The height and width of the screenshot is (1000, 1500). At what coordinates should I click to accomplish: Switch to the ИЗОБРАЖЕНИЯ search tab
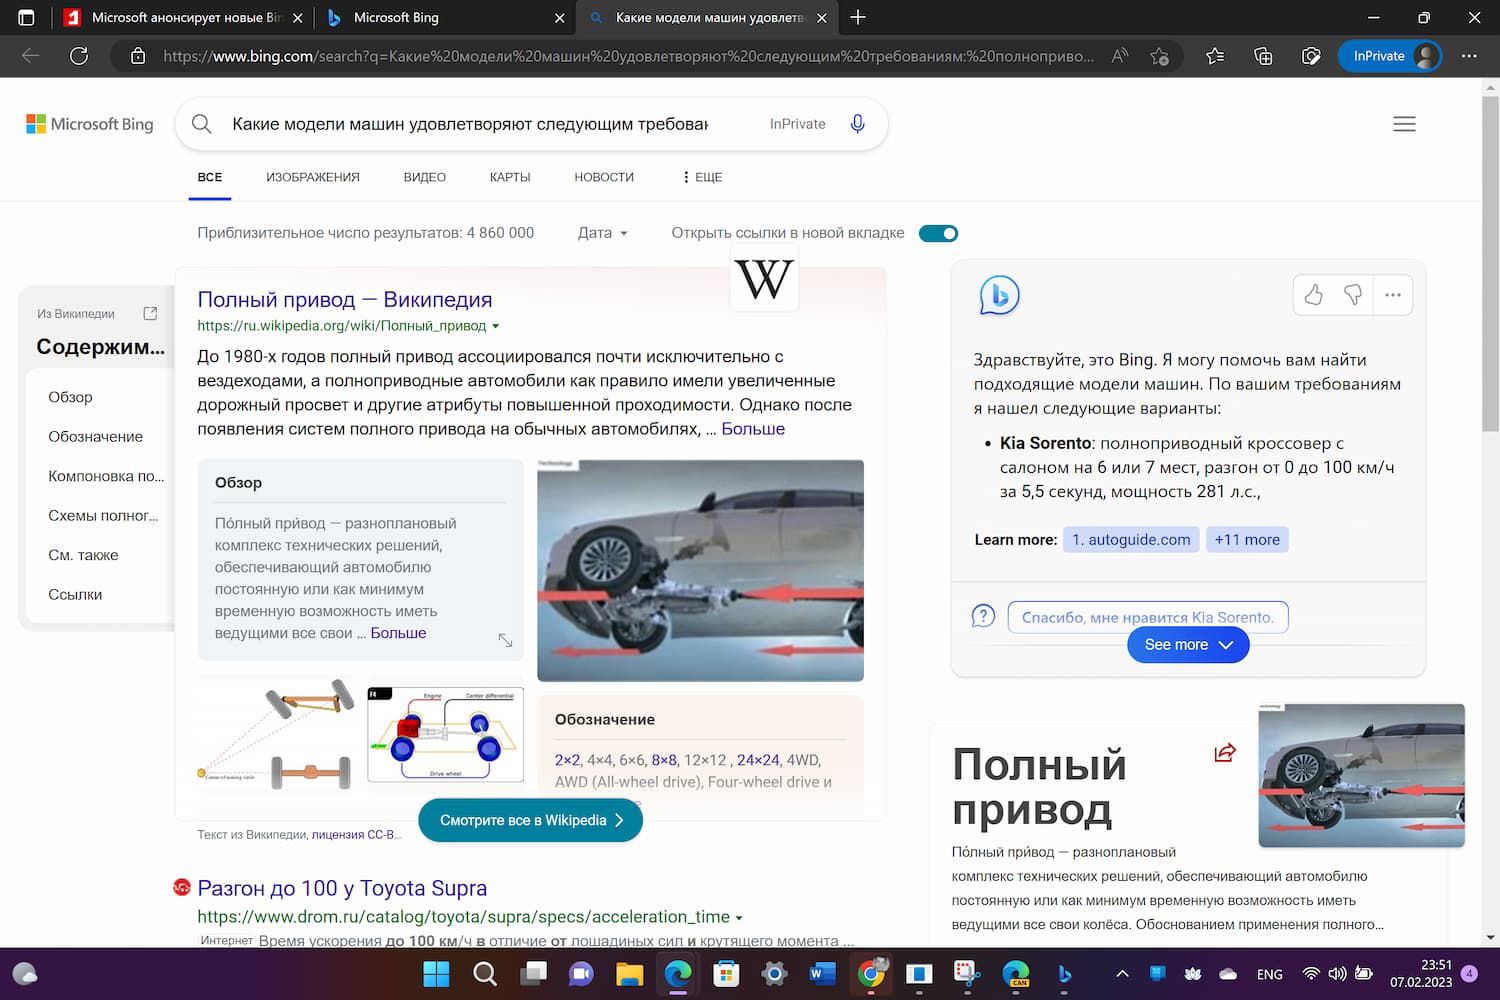(313, 177)
